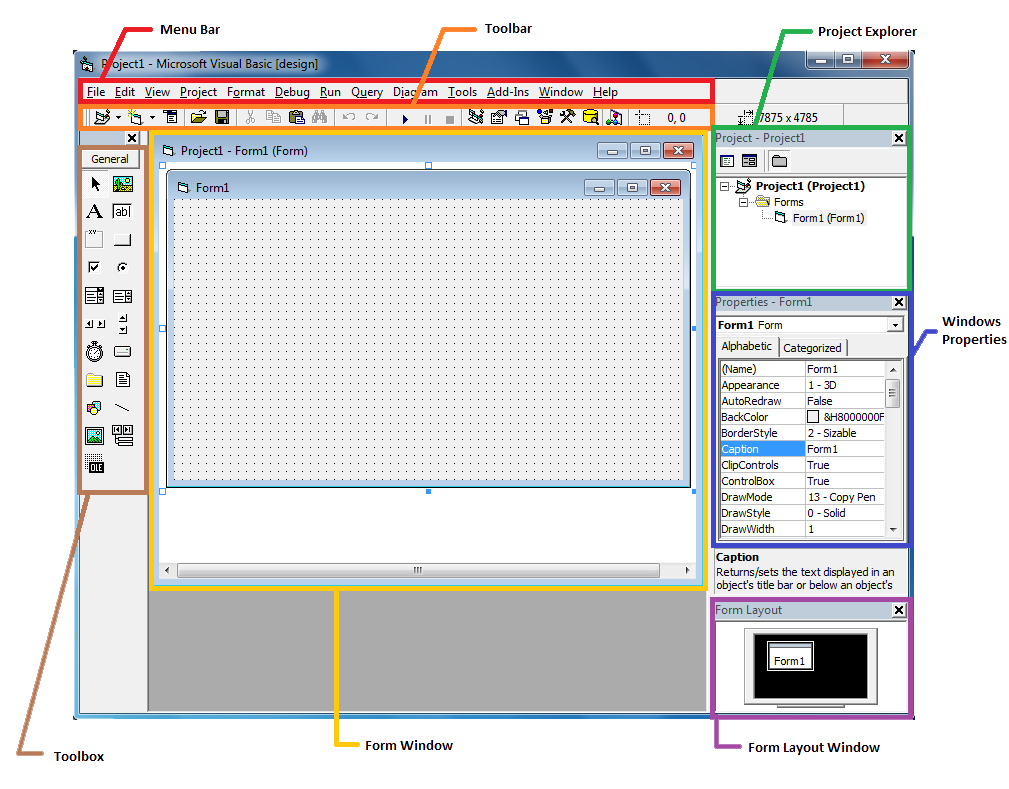Click the Data View Window toolbar icon

pyautogui.click(x=590, y=117)
